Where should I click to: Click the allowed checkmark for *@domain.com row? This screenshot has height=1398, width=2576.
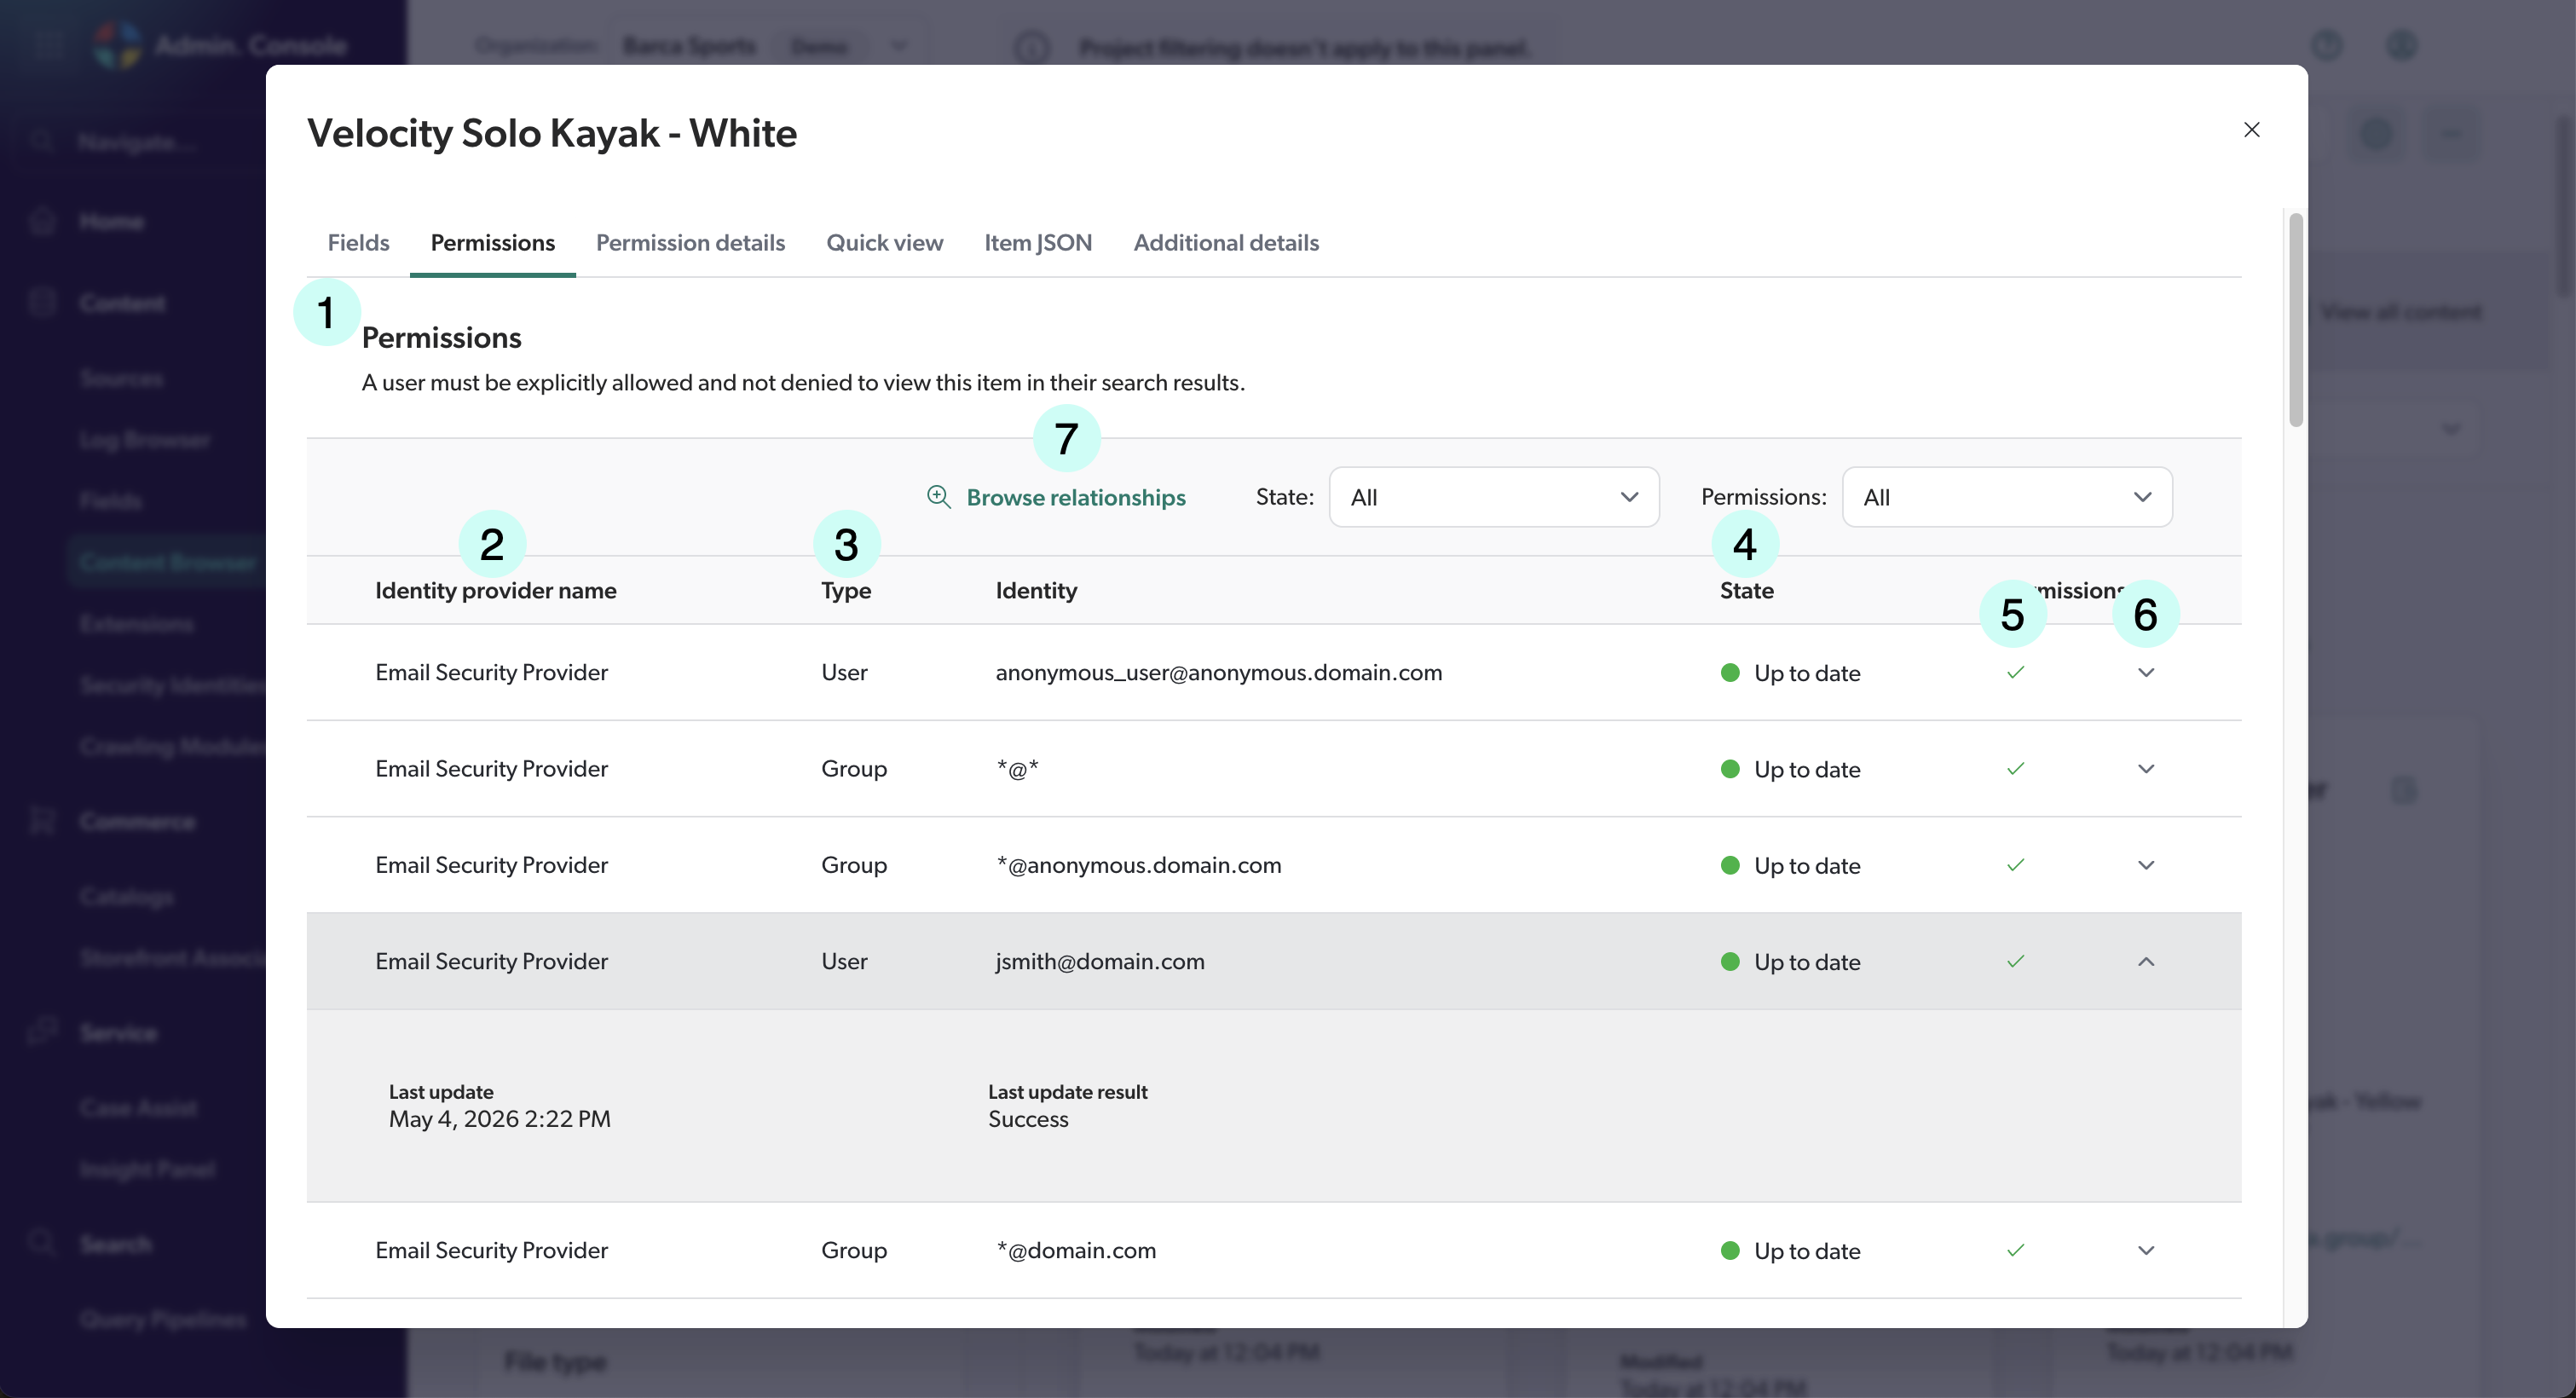coord(2015,1250)
